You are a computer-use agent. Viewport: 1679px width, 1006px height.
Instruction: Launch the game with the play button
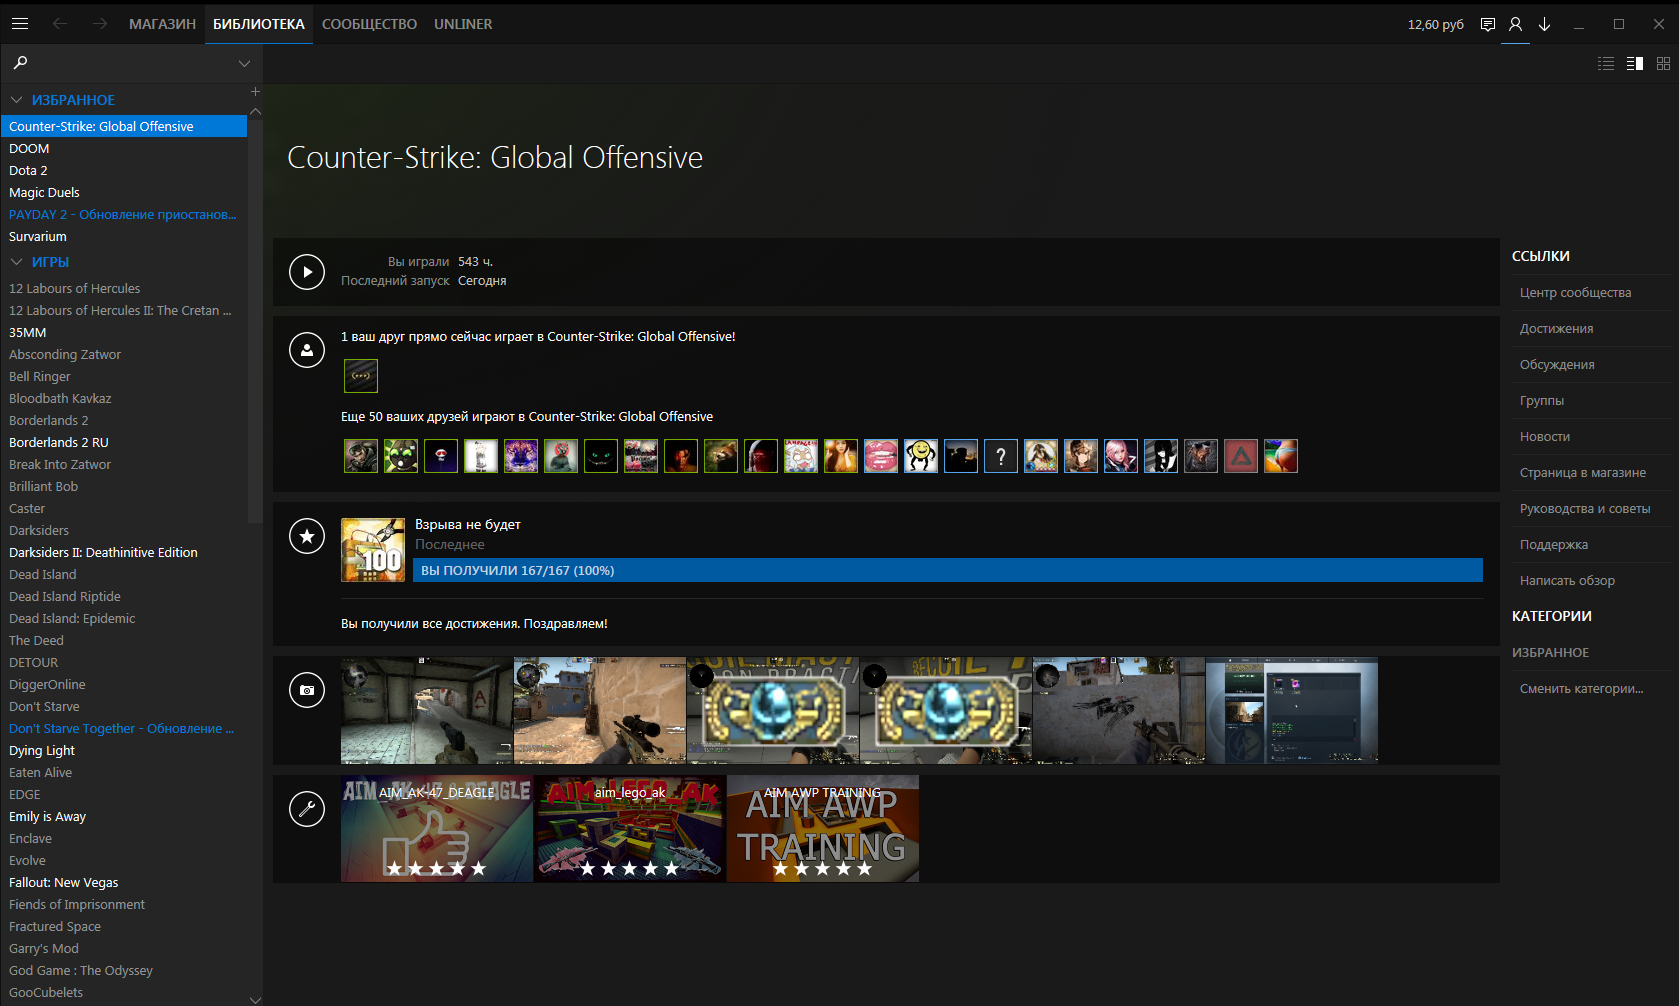(307, 272)
